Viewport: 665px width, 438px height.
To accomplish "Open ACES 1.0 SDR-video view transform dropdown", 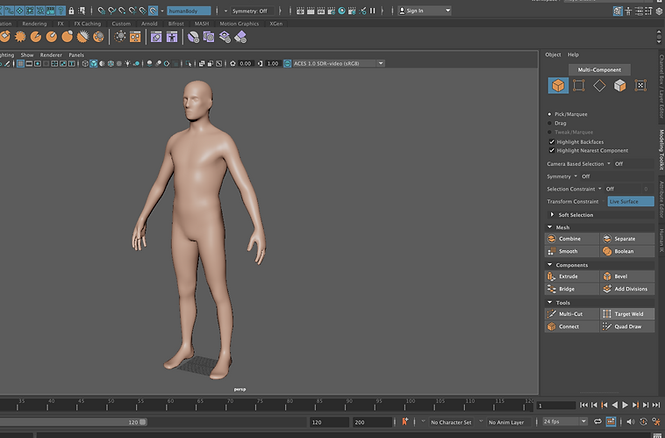I will [338, 64].
